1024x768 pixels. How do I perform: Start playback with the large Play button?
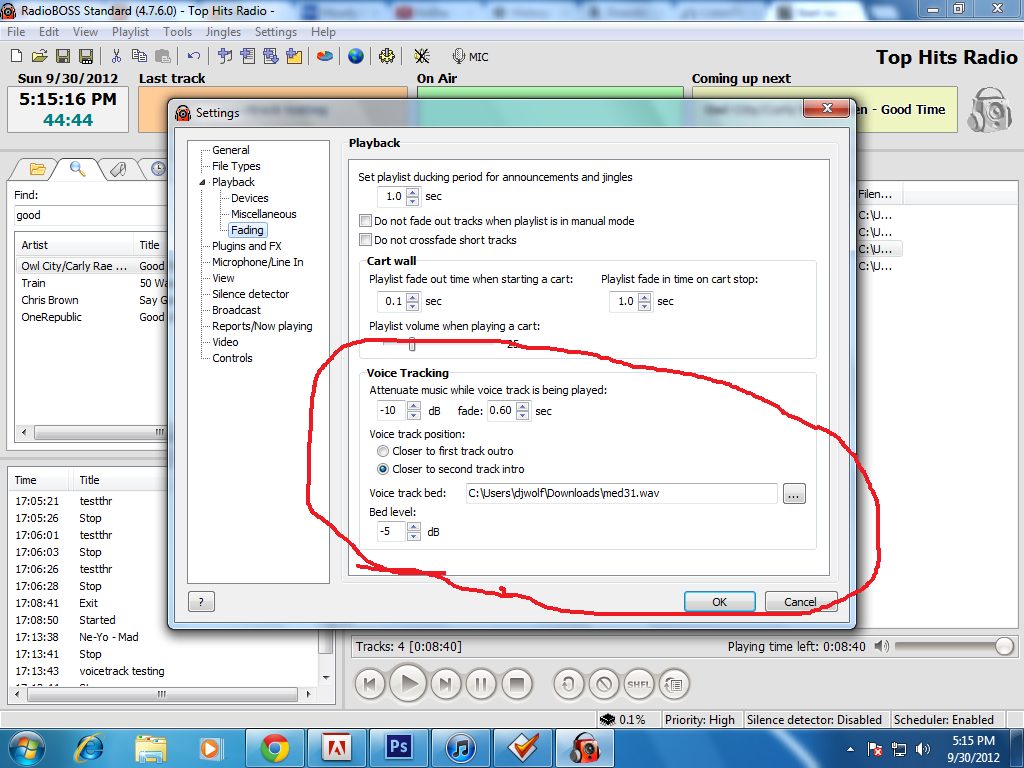coord(409,684)
